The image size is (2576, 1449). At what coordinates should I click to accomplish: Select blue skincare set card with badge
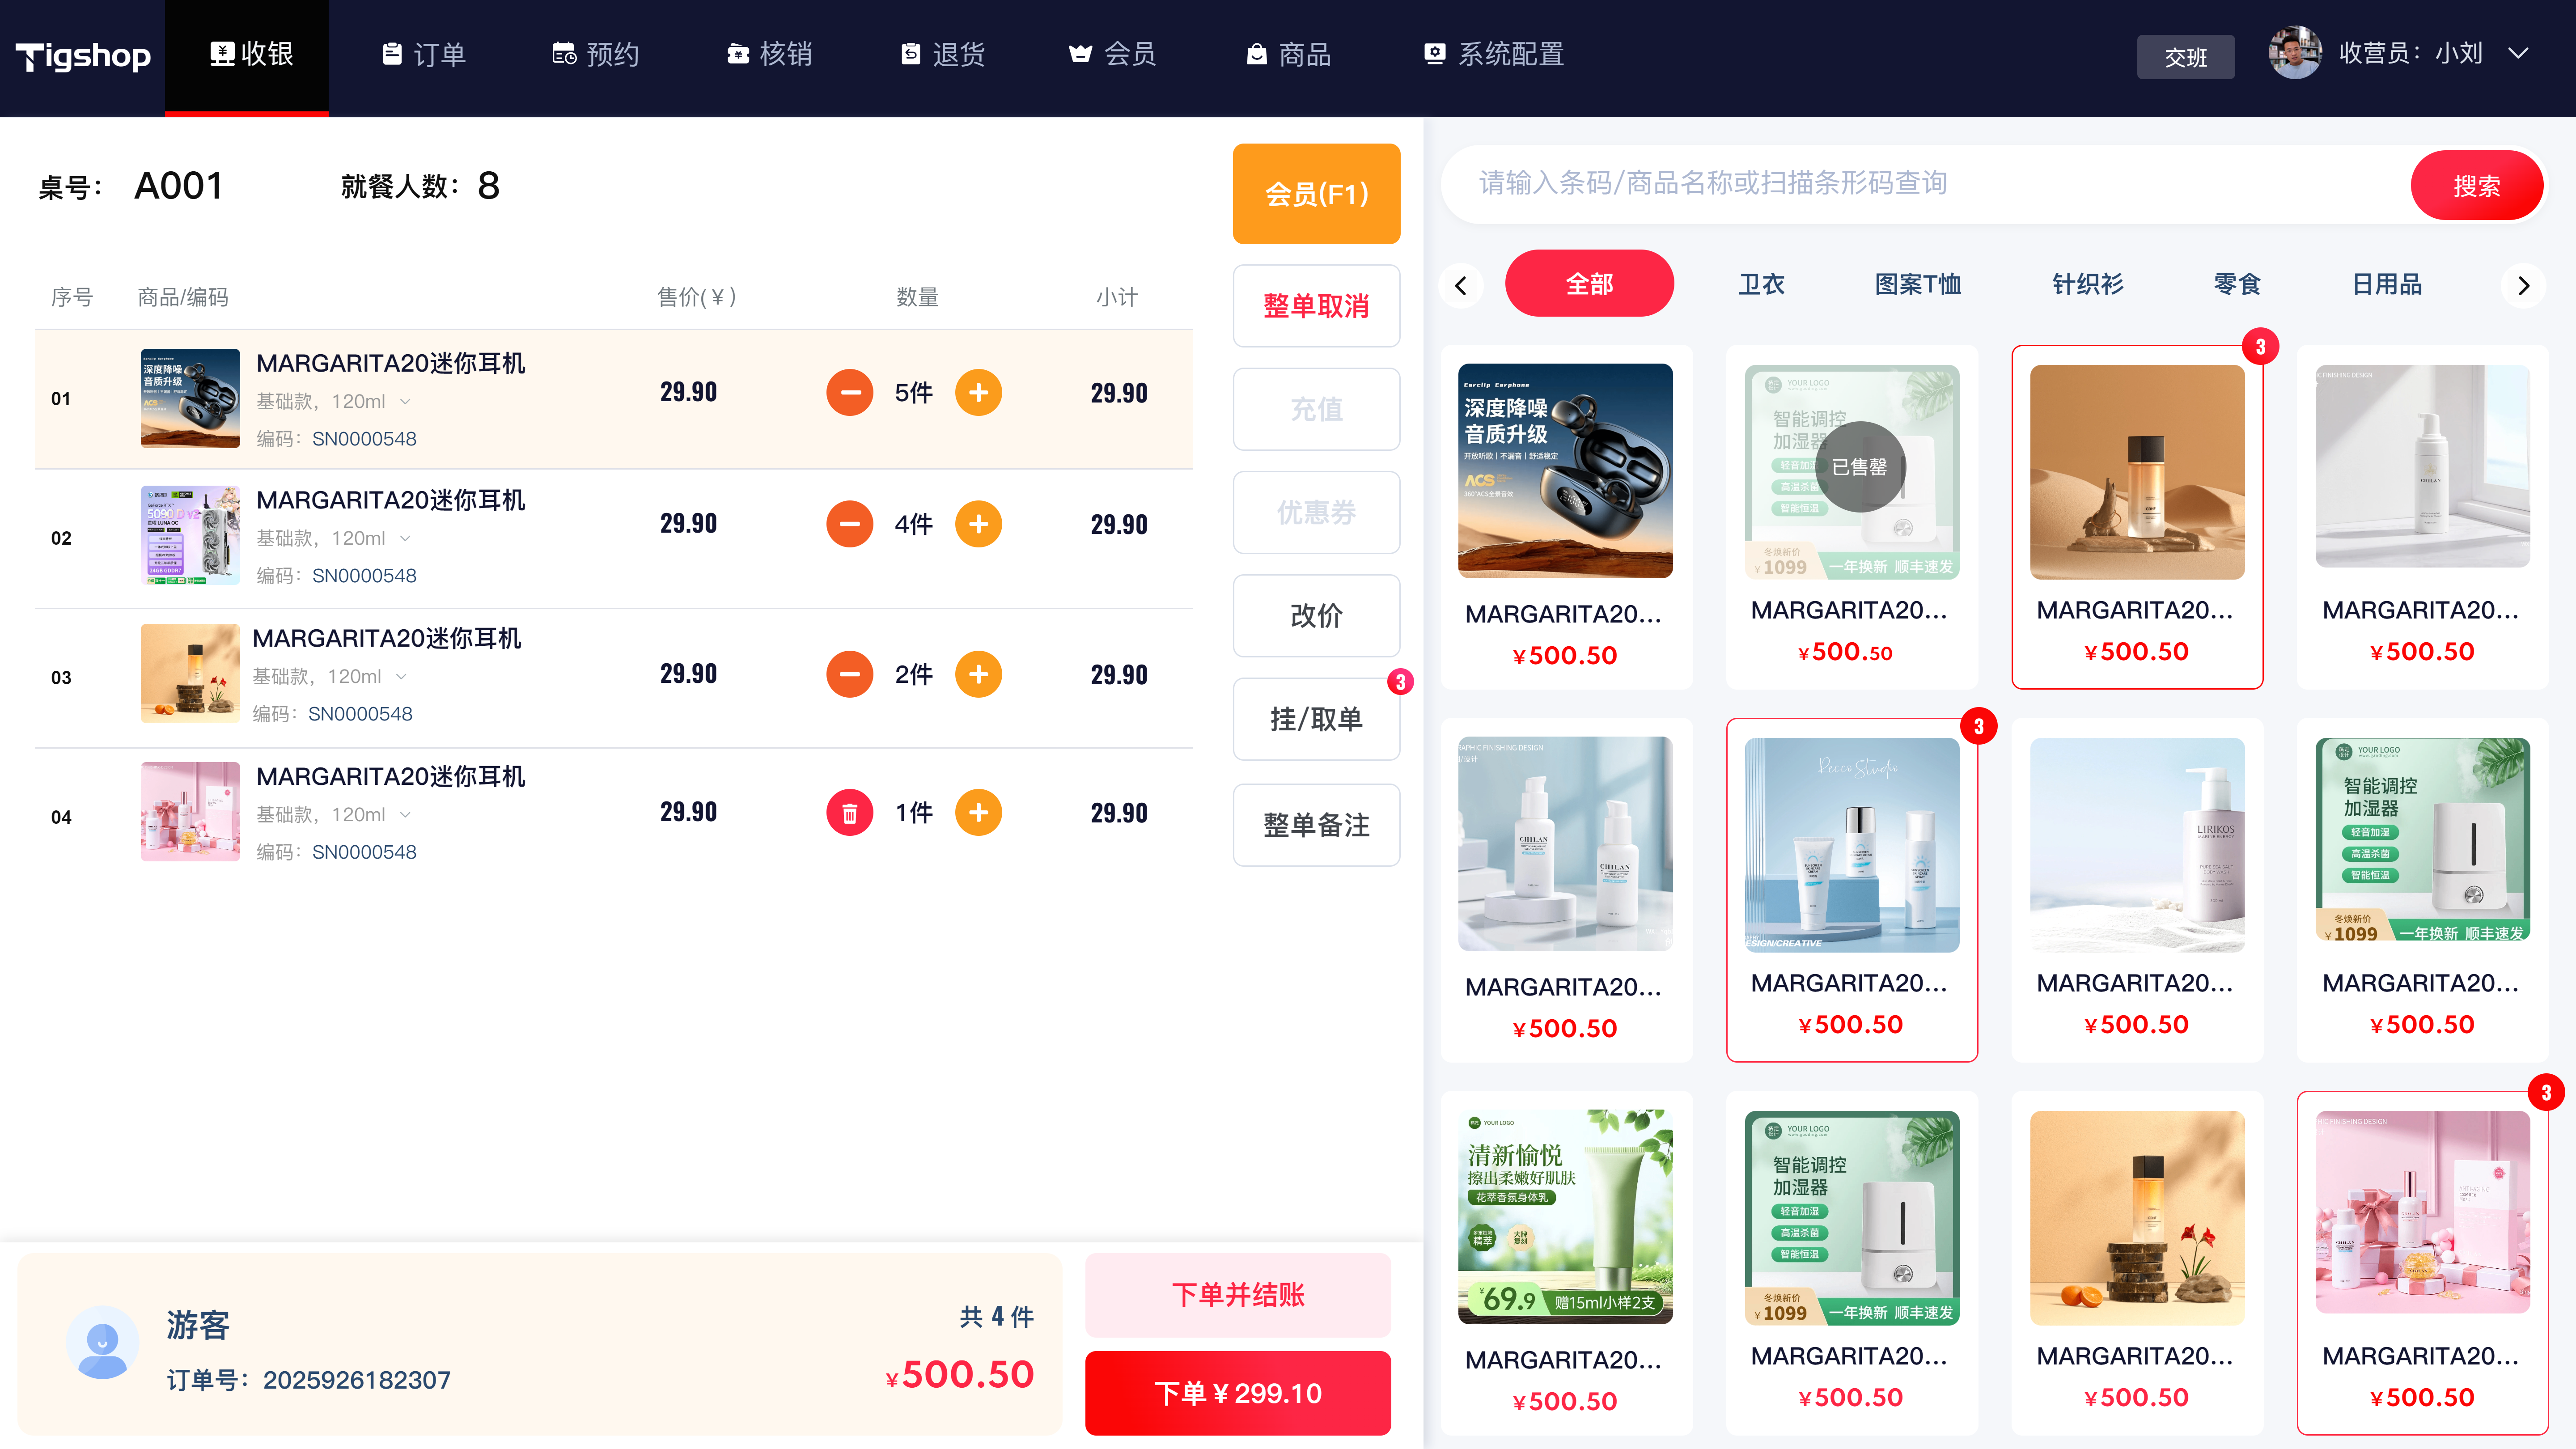[x=1851, y=890]
